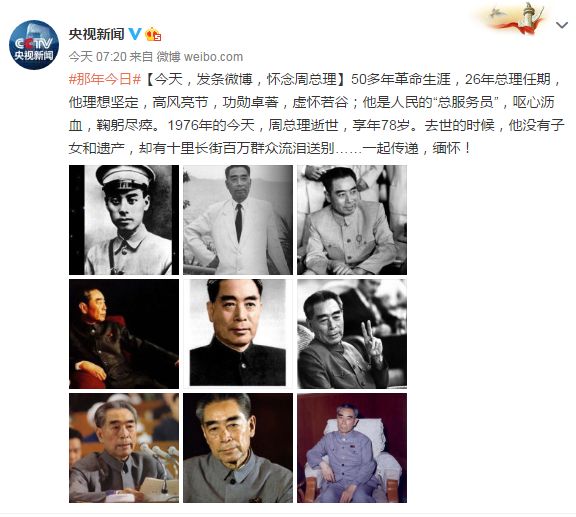Open the photo of man seated in armchair
This screenshot has height=517, width=576.
352,448
